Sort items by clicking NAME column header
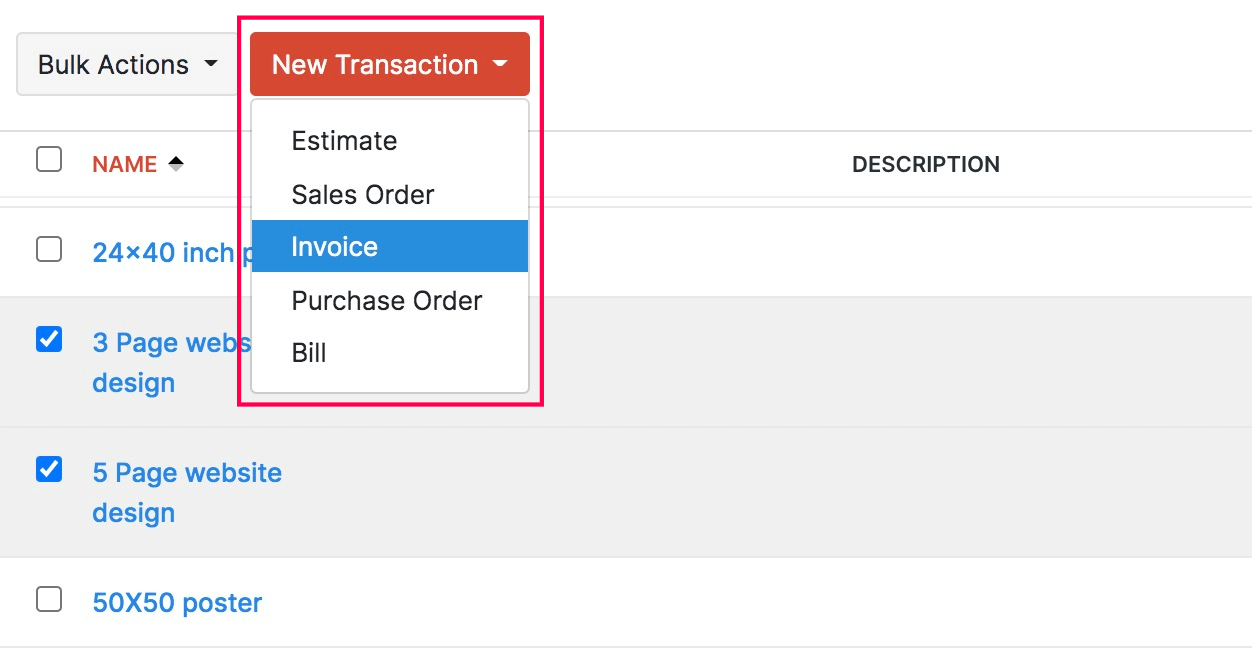This screenshot has height=654, width=1252. [122, 163]
